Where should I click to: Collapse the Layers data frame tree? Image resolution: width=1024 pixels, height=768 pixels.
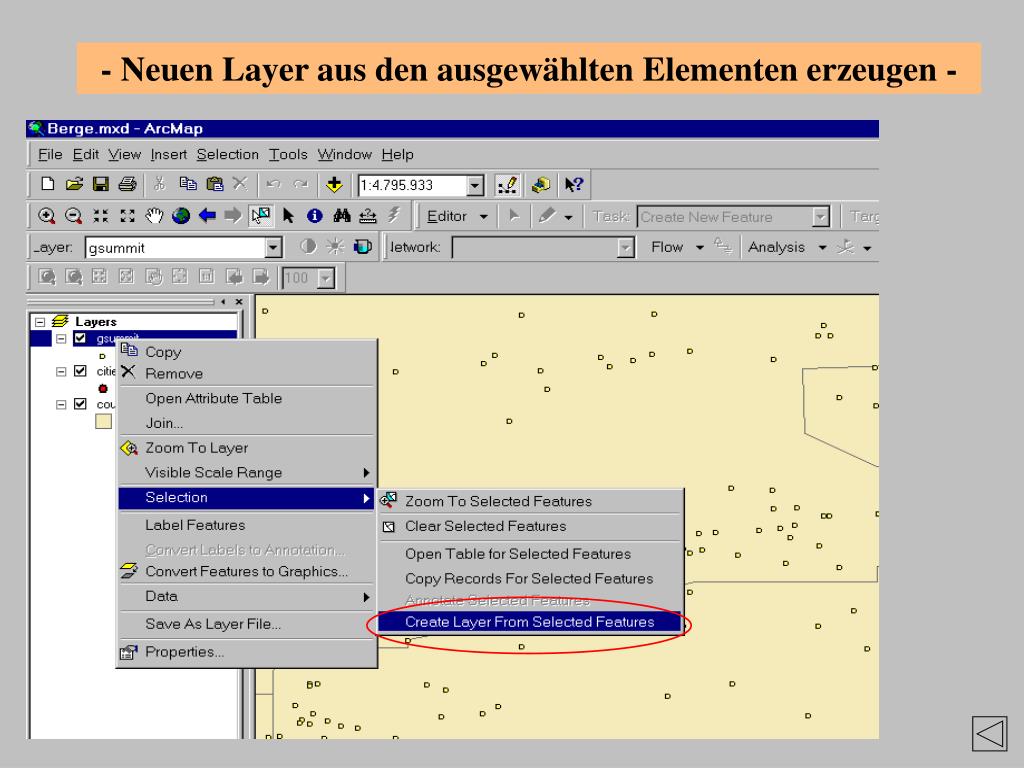coord(40,322)
